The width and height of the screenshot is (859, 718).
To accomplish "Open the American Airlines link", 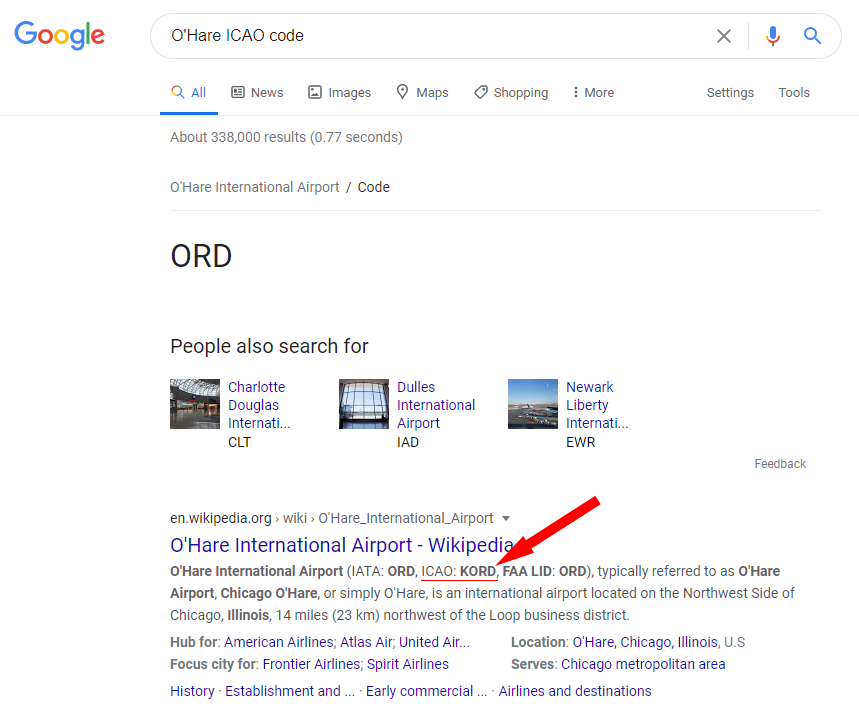I will (x=280, y=642).
